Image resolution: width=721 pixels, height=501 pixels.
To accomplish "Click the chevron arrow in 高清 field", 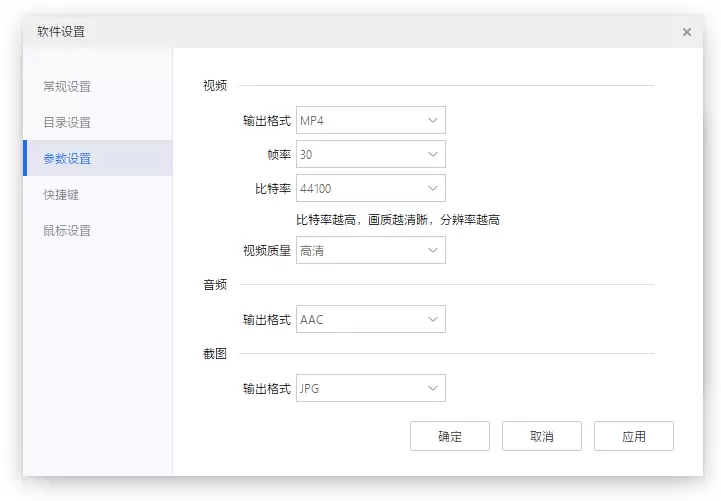I will pos(433,250).
